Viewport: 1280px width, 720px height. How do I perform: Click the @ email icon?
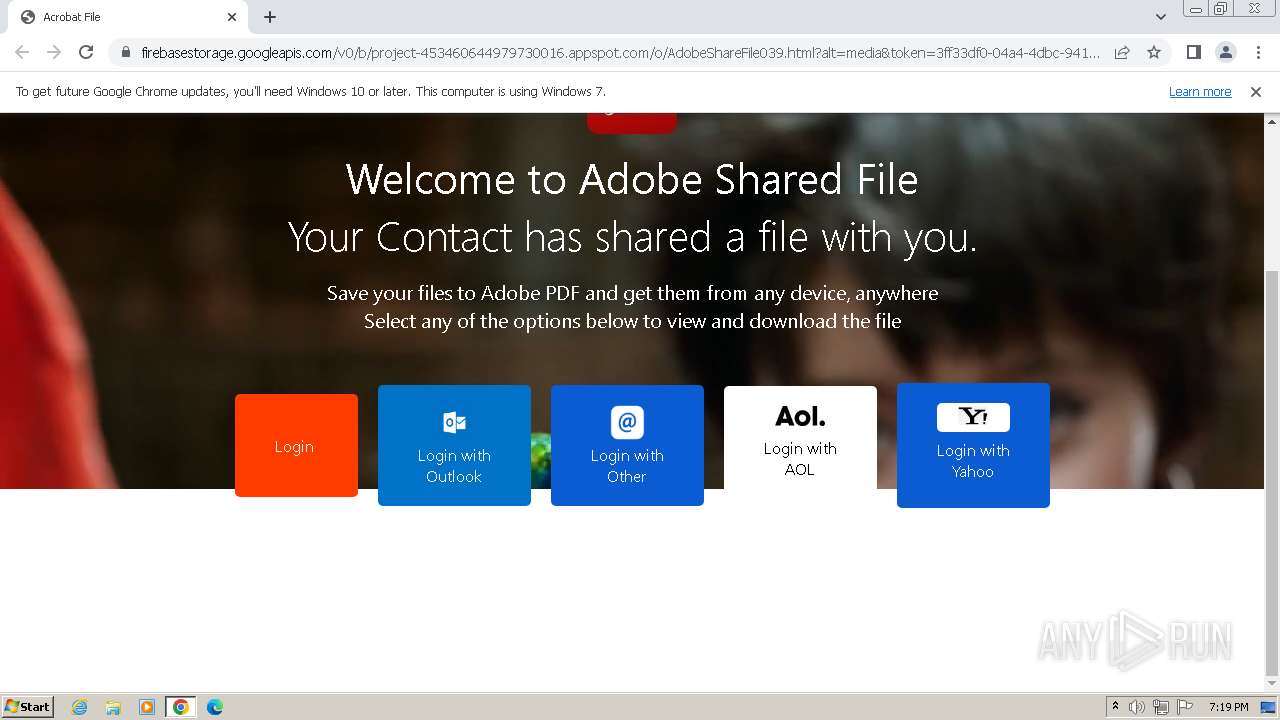pyautogui.click(x=627, y=422)
